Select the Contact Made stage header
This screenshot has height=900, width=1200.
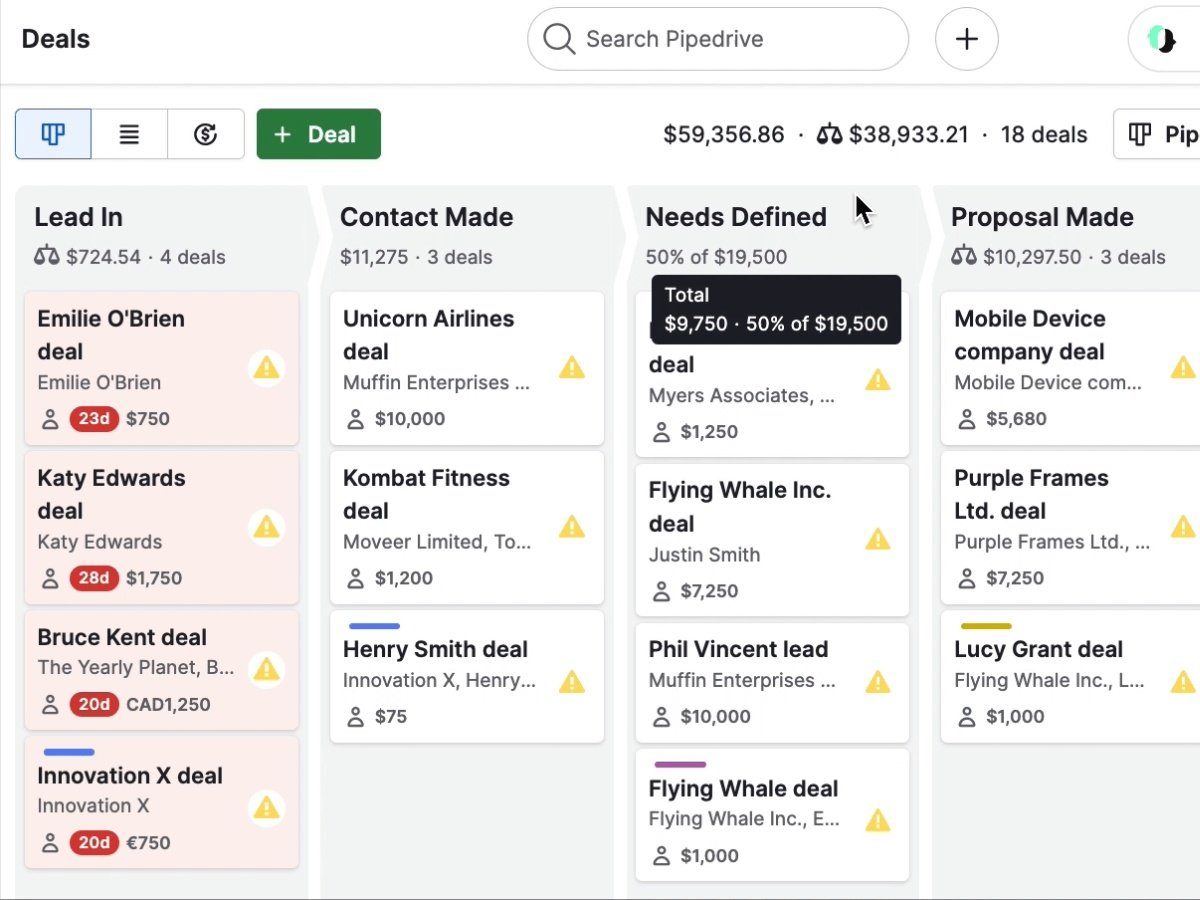click(x=426, y=217)
